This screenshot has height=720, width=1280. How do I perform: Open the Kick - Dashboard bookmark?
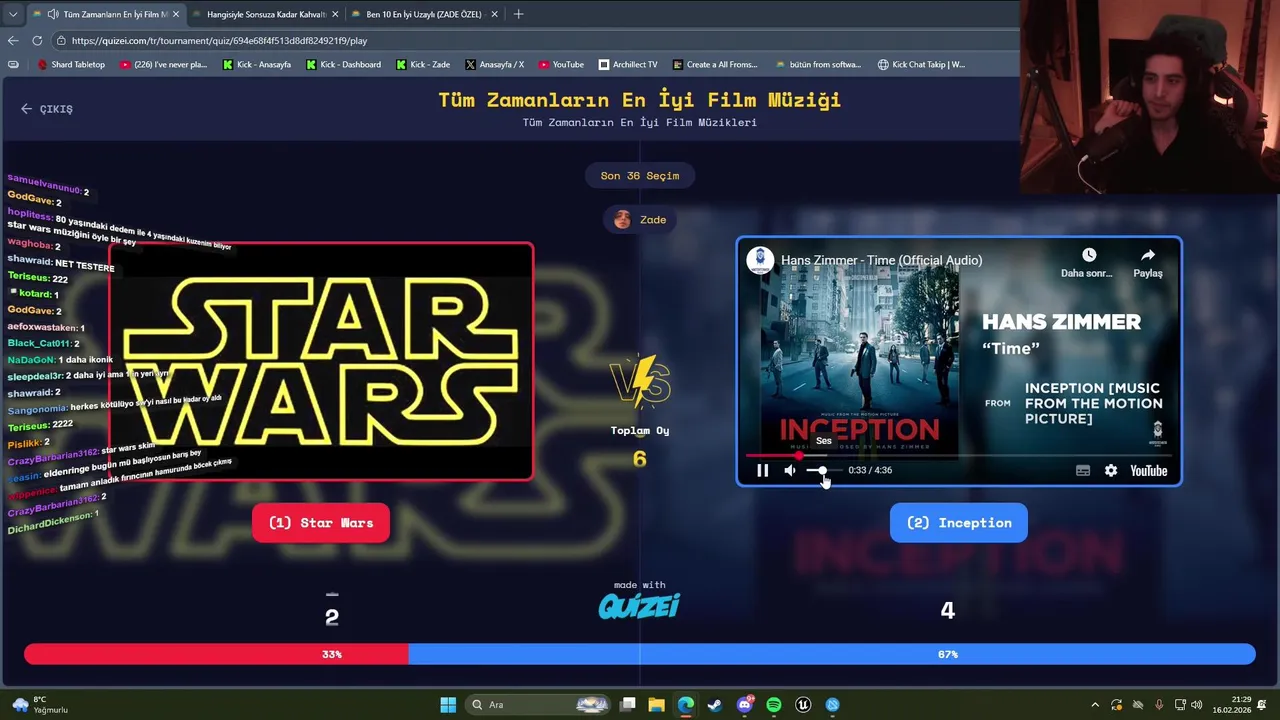pos(344,64)
